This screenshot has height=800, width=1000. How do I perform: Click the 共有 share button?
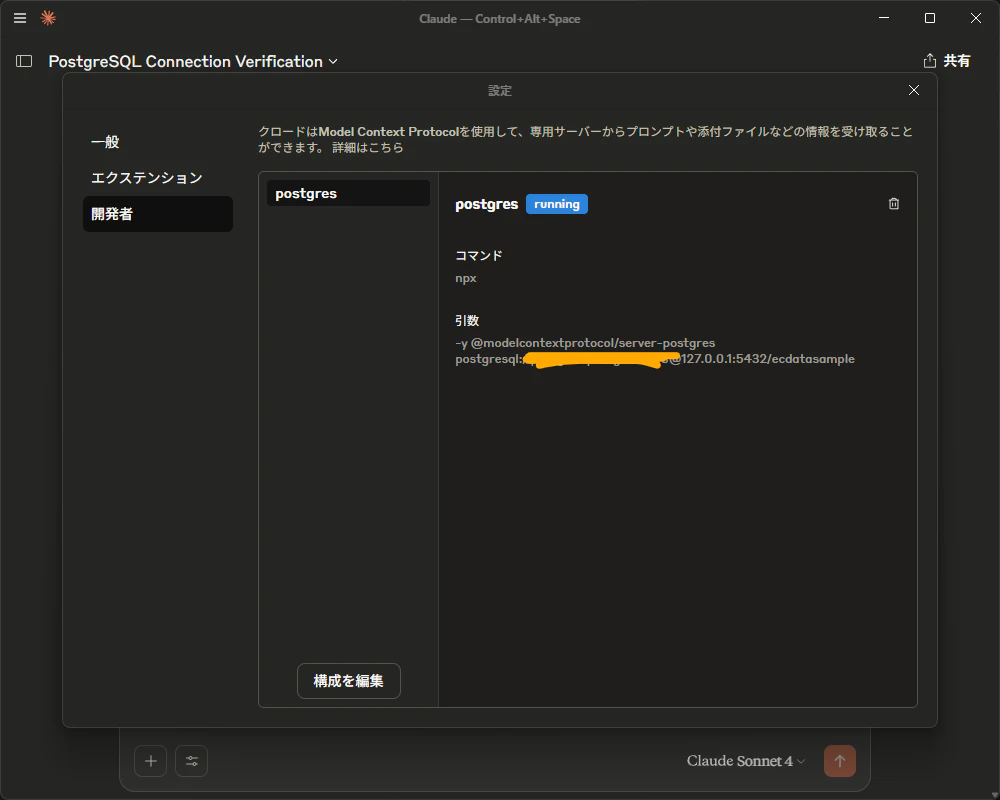tap(947, 61)
